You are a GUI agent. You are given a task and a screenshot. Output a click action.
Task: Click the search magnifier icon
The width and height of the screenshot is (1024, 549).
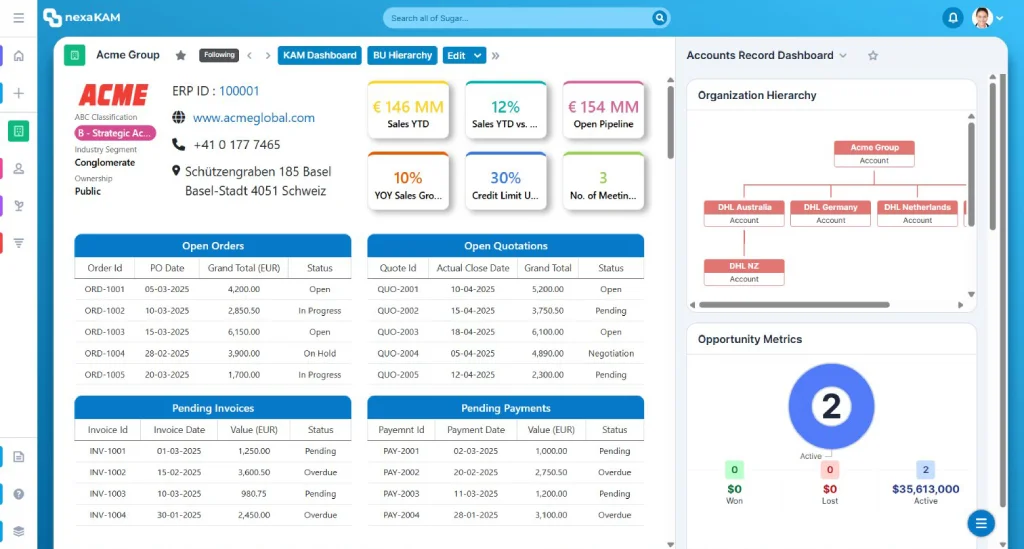pyautogui.click(x=660, y=18)
